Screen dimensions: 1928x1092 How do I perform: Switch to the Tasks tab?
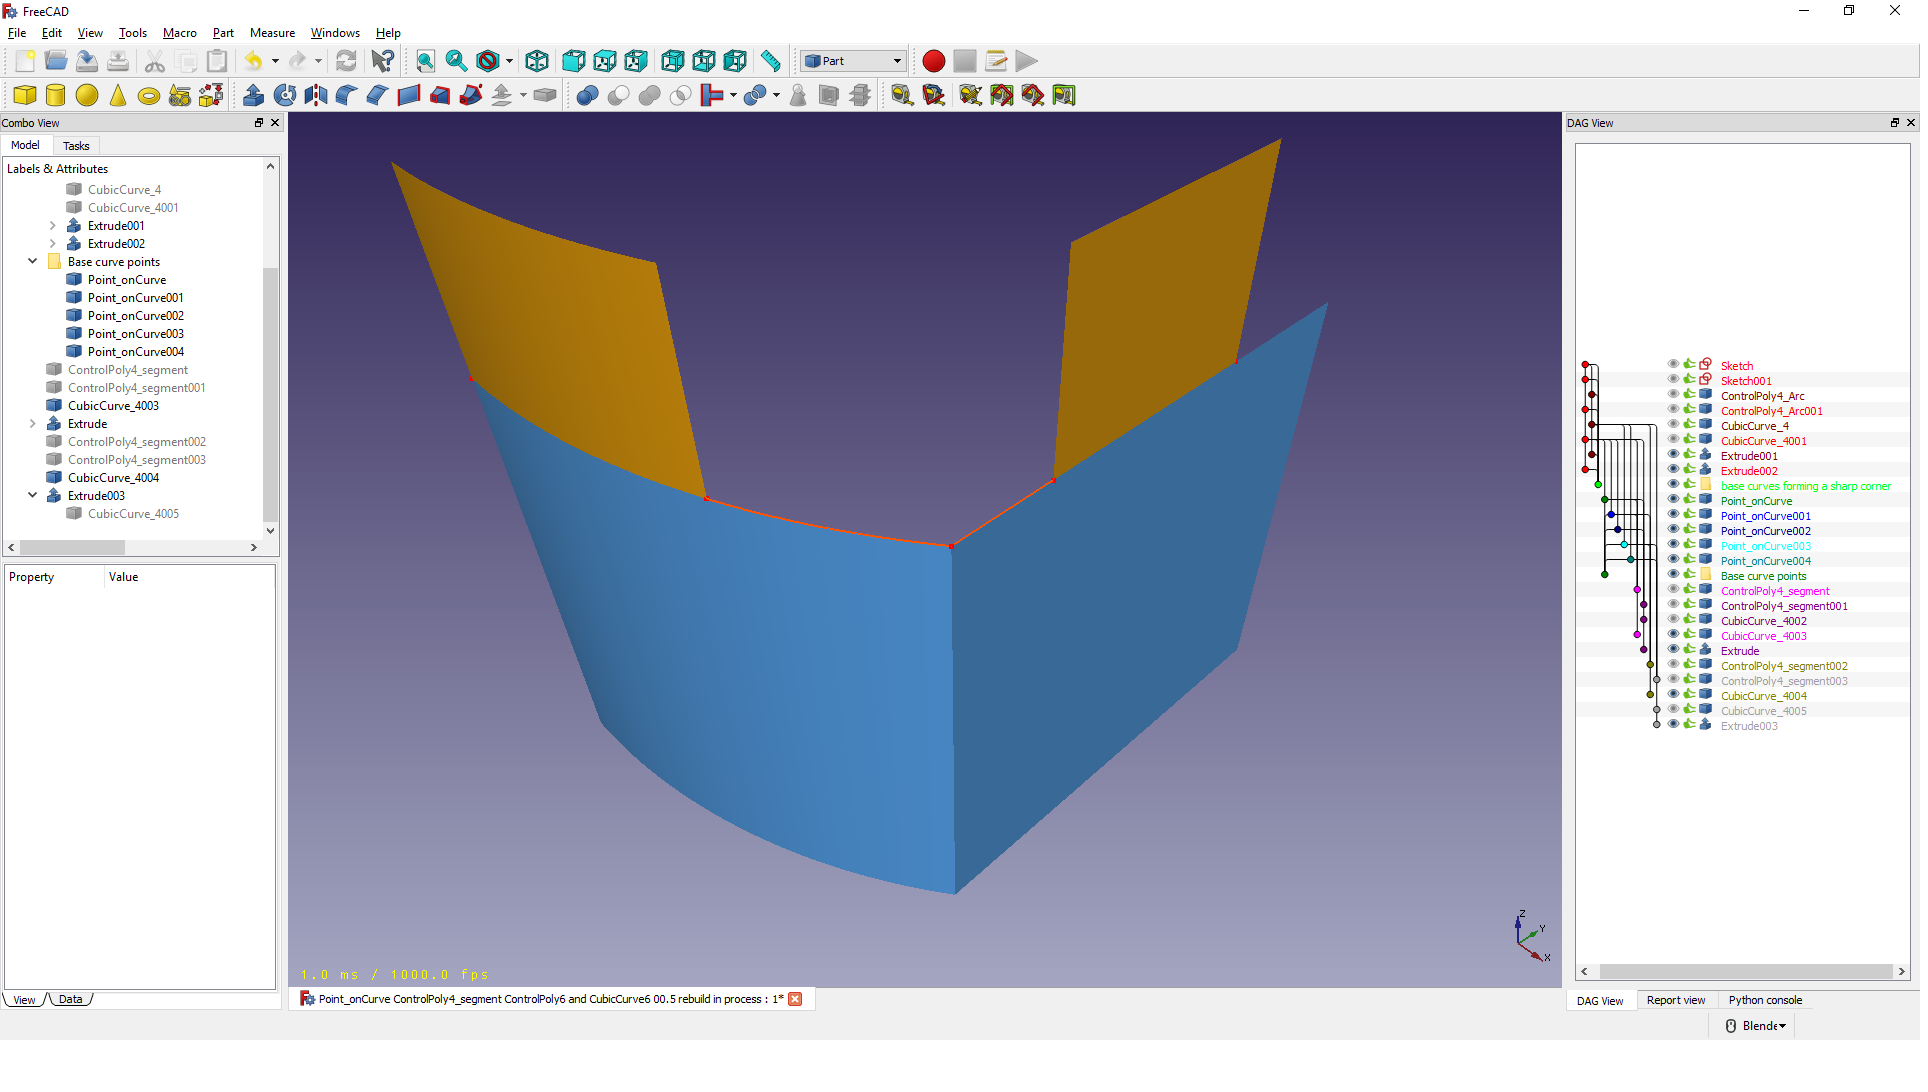(x=76, y=146)
